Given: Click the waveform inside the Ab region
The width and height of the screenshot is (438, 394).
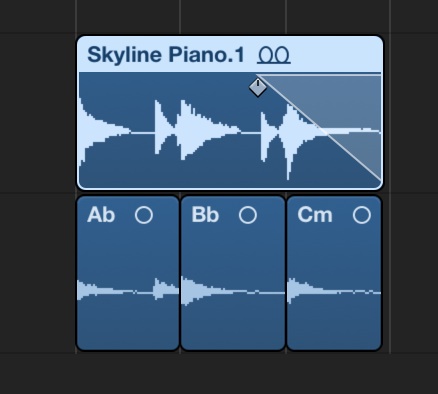Looking at the screenshot, I should click(128, 291).
